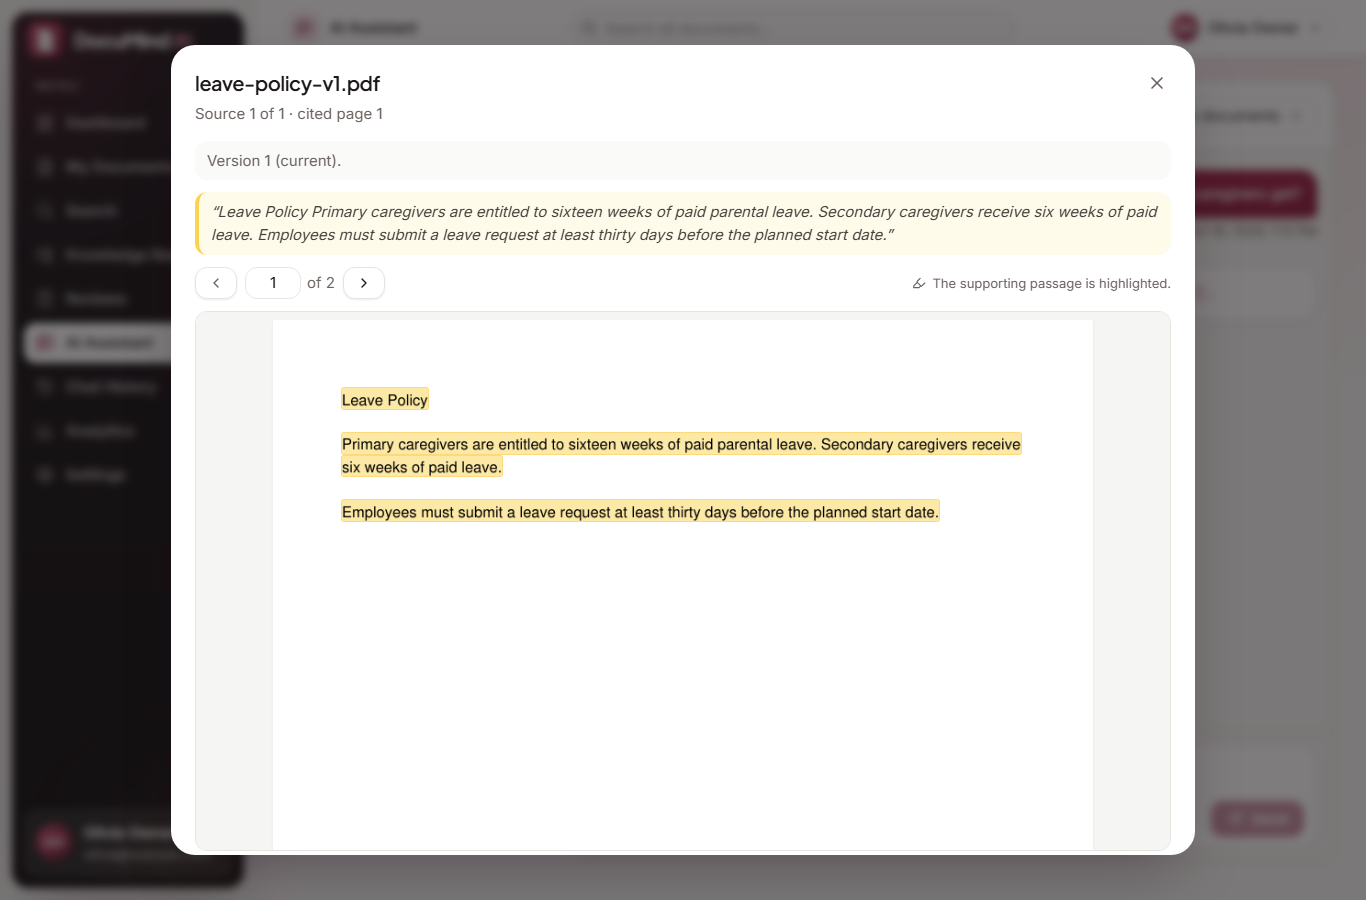Advance to the next PDF page with the right chevron
Image resolution: width=1366 pixels, height=900 pixels.
pyautogui.click(x=364, y=283)
